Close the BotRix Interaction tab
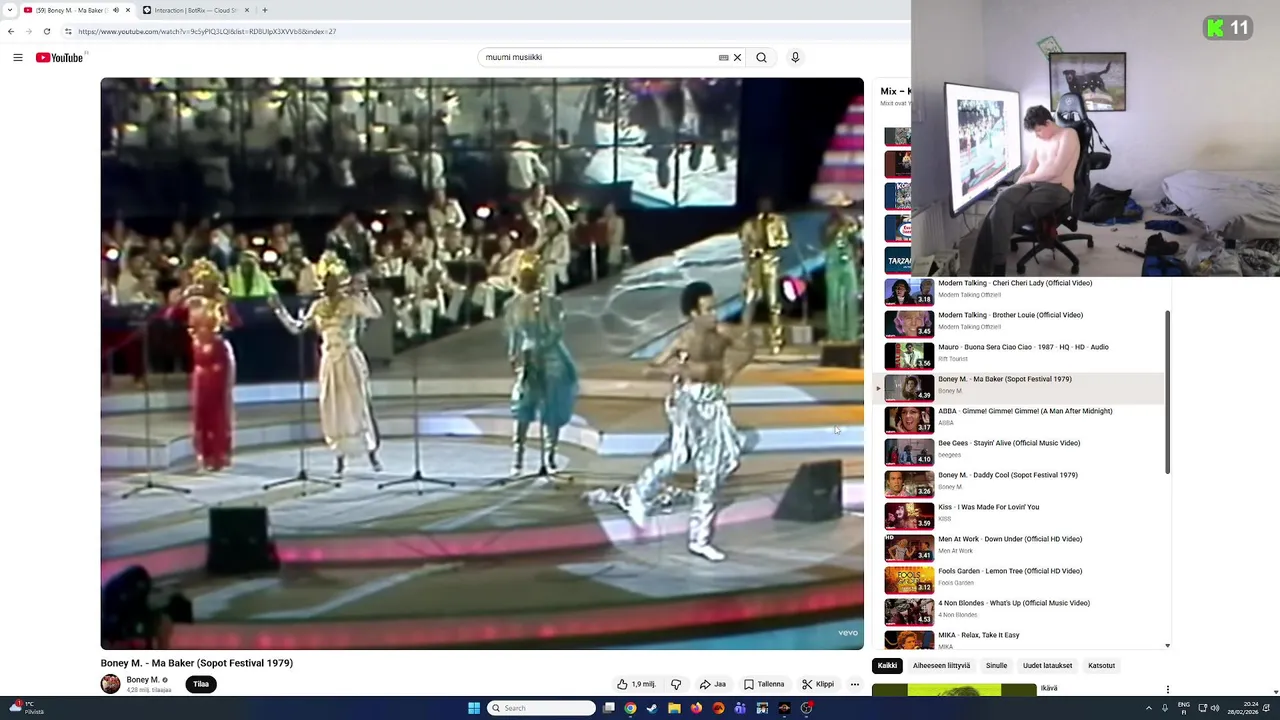 pos(249,10)
